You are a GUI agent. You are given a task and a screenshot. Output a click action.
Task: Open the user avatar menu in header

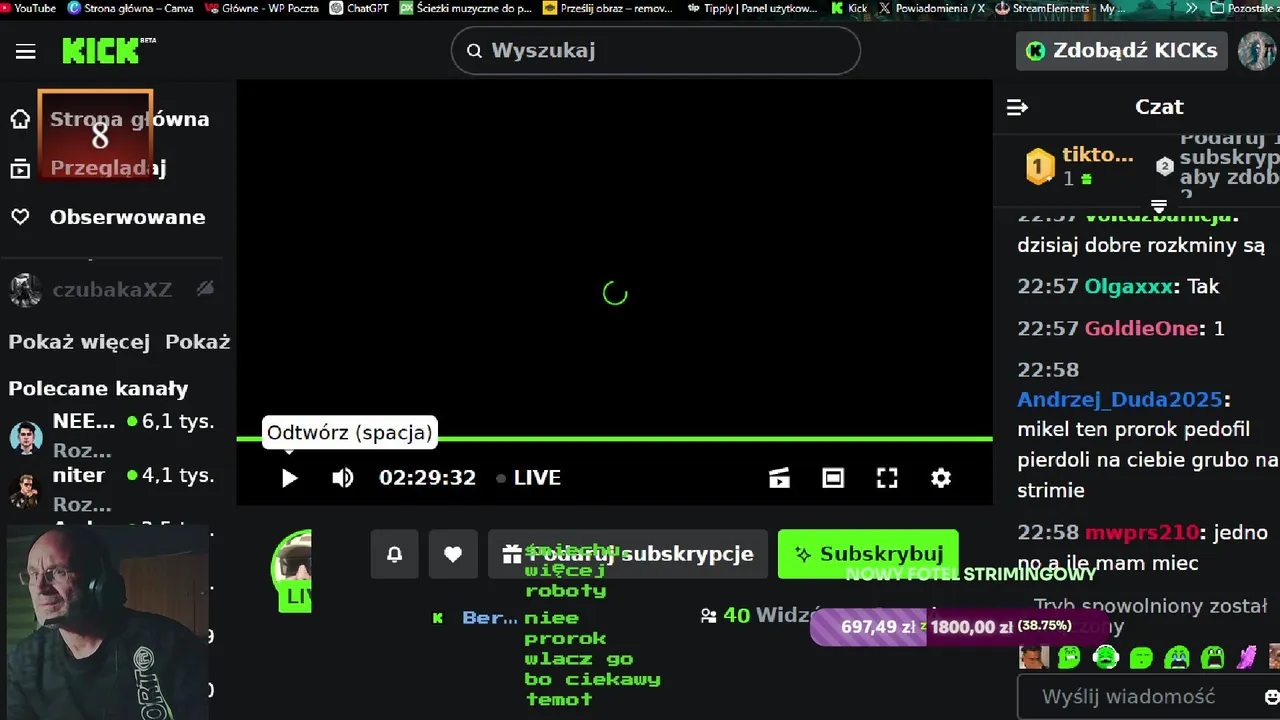(x=1257, y=50)
